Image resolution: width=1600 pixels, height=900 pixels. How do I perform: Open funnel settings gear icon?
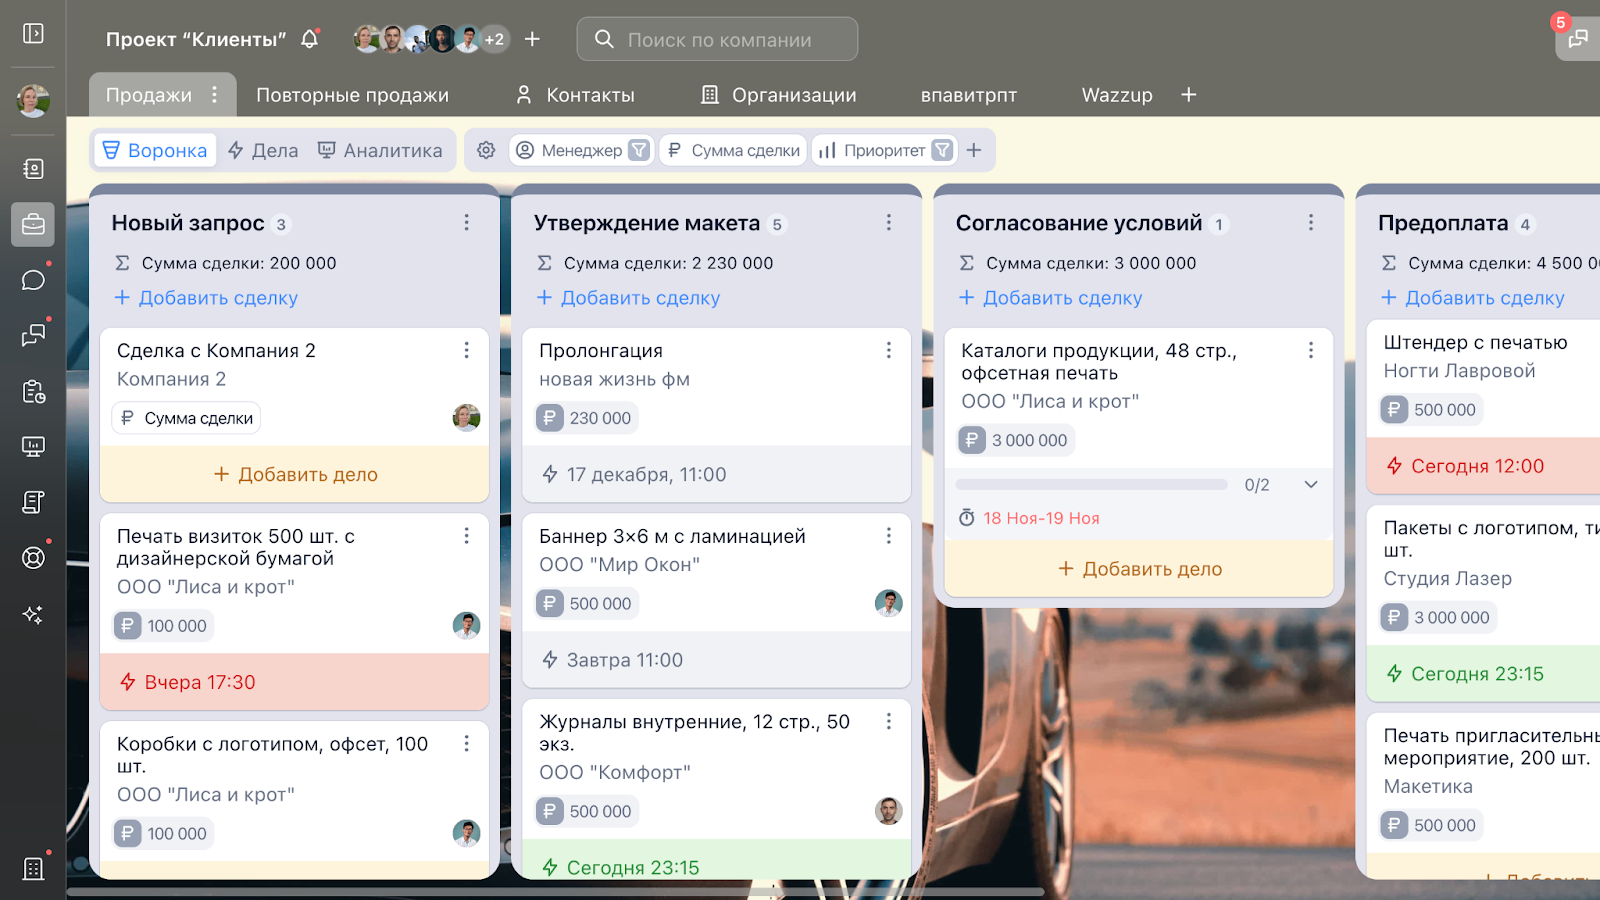click(486, 150)
